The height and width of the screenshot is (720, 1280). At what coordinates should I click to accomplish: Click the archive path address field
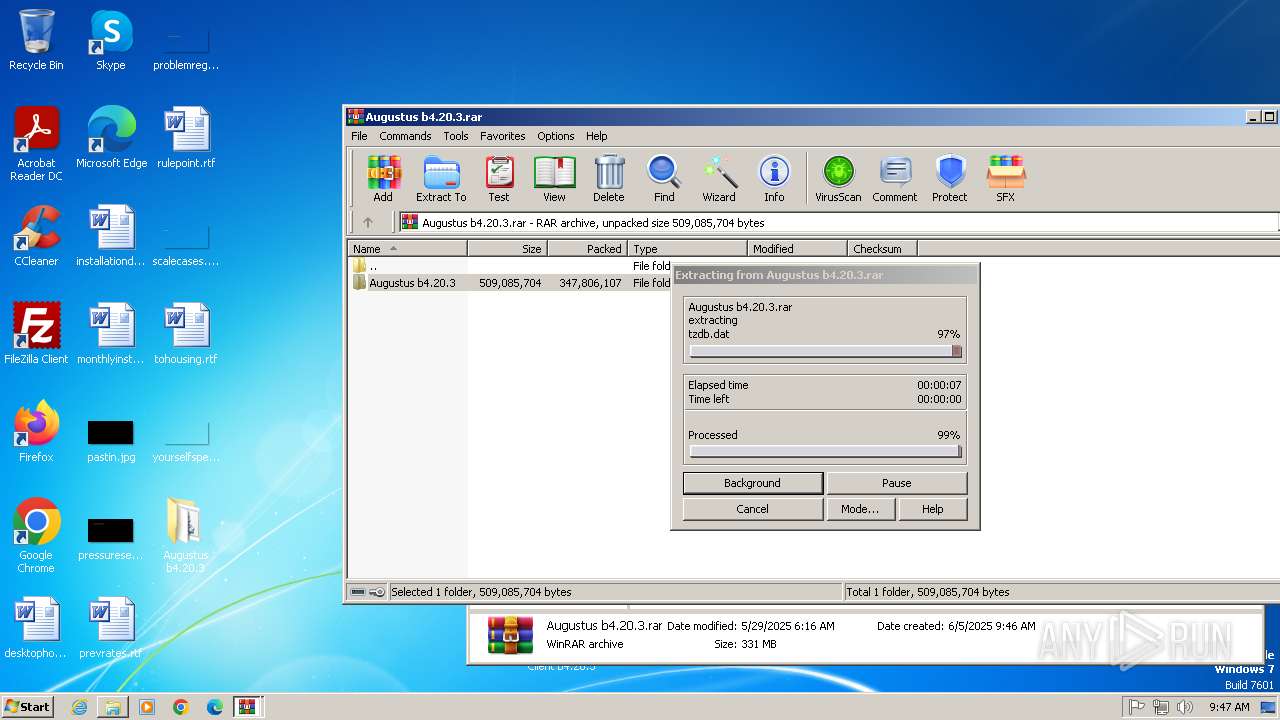[x=838, y=222]
